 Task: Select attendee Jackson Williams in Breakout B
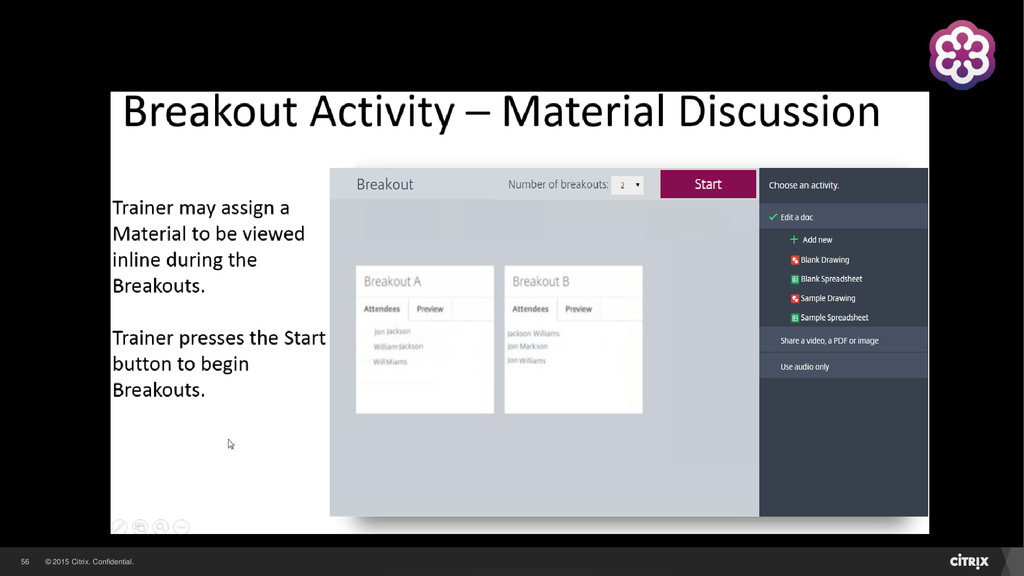point(533,333)
